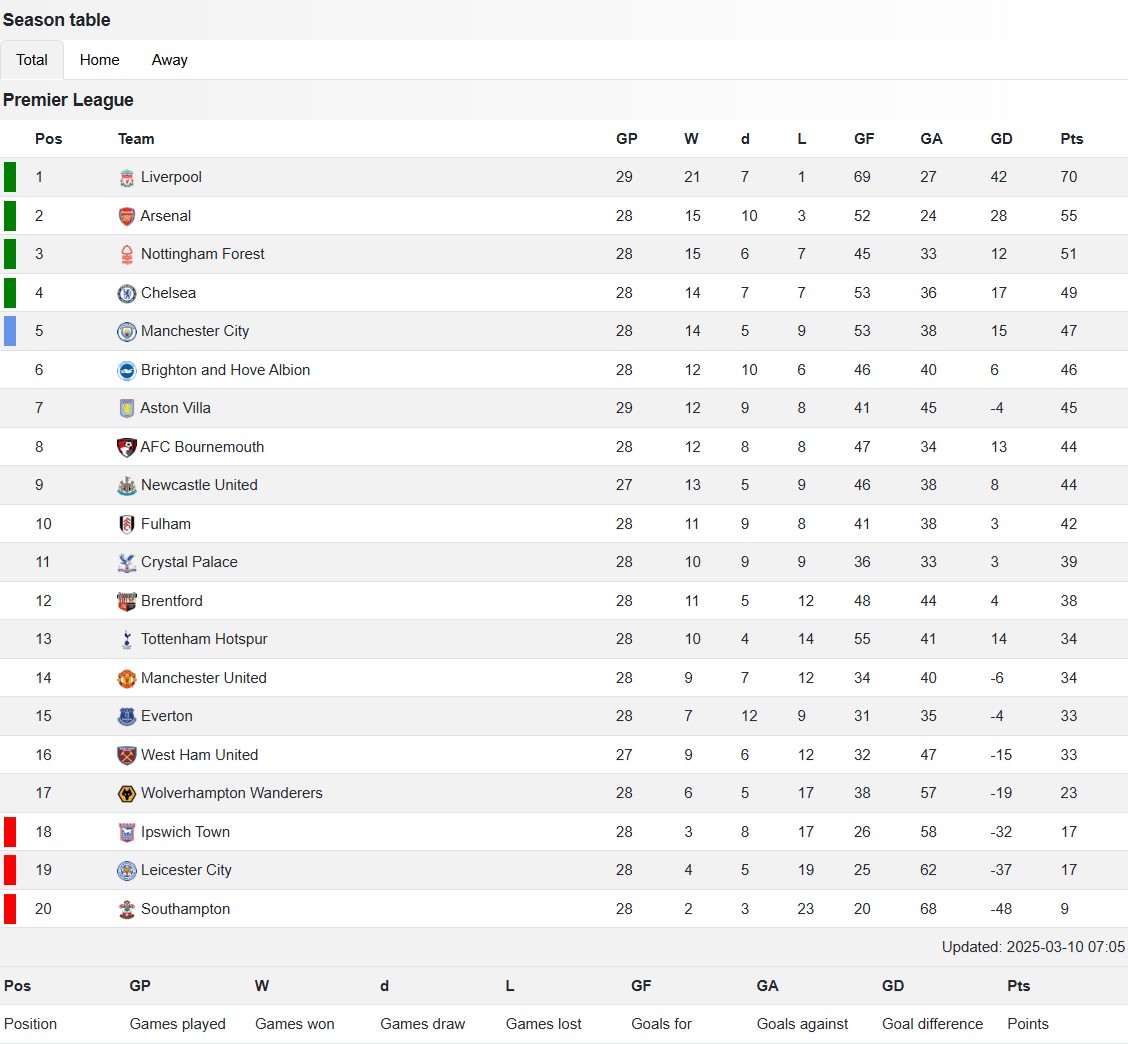The height and width of the screenshot is (1044, 1128).
Task: Click the Chelsea club crest icon
Action: (126, 293)
